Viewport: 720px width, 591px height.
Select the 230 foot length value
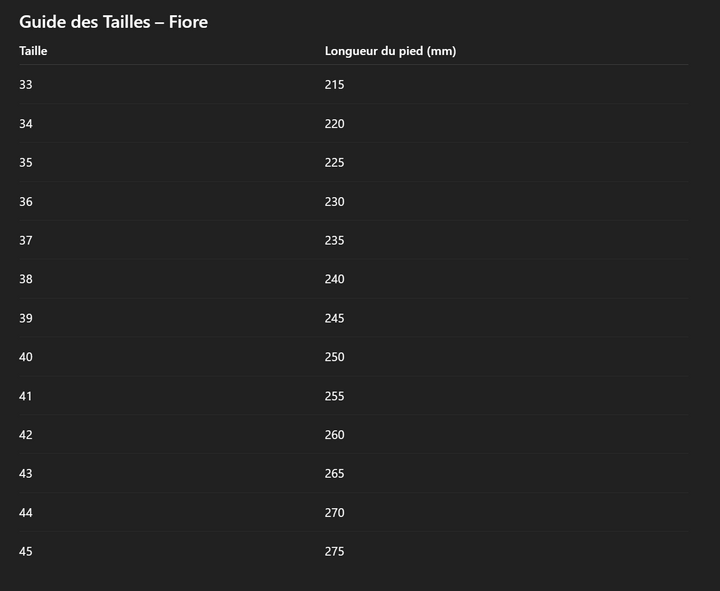334,202
